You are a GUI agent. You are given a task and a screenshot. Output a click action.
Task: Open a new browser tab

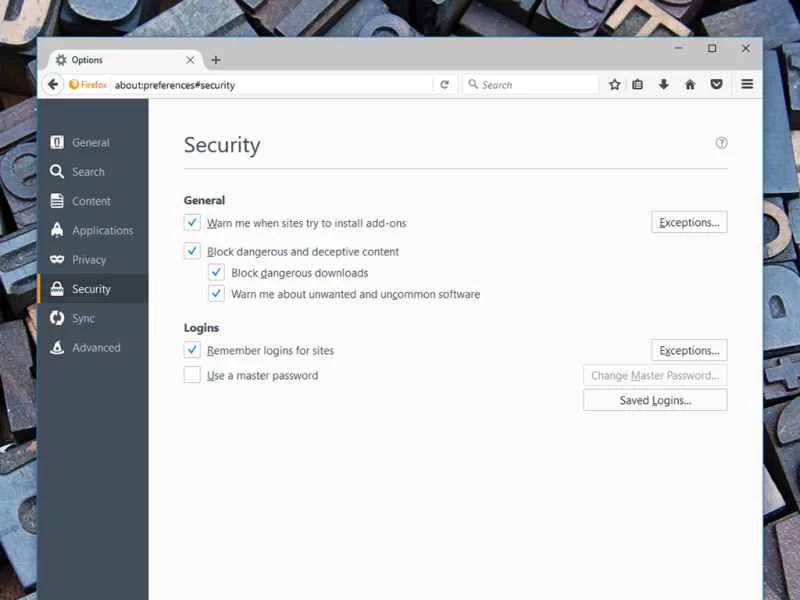pyautogui.click(x=216, y=59)
